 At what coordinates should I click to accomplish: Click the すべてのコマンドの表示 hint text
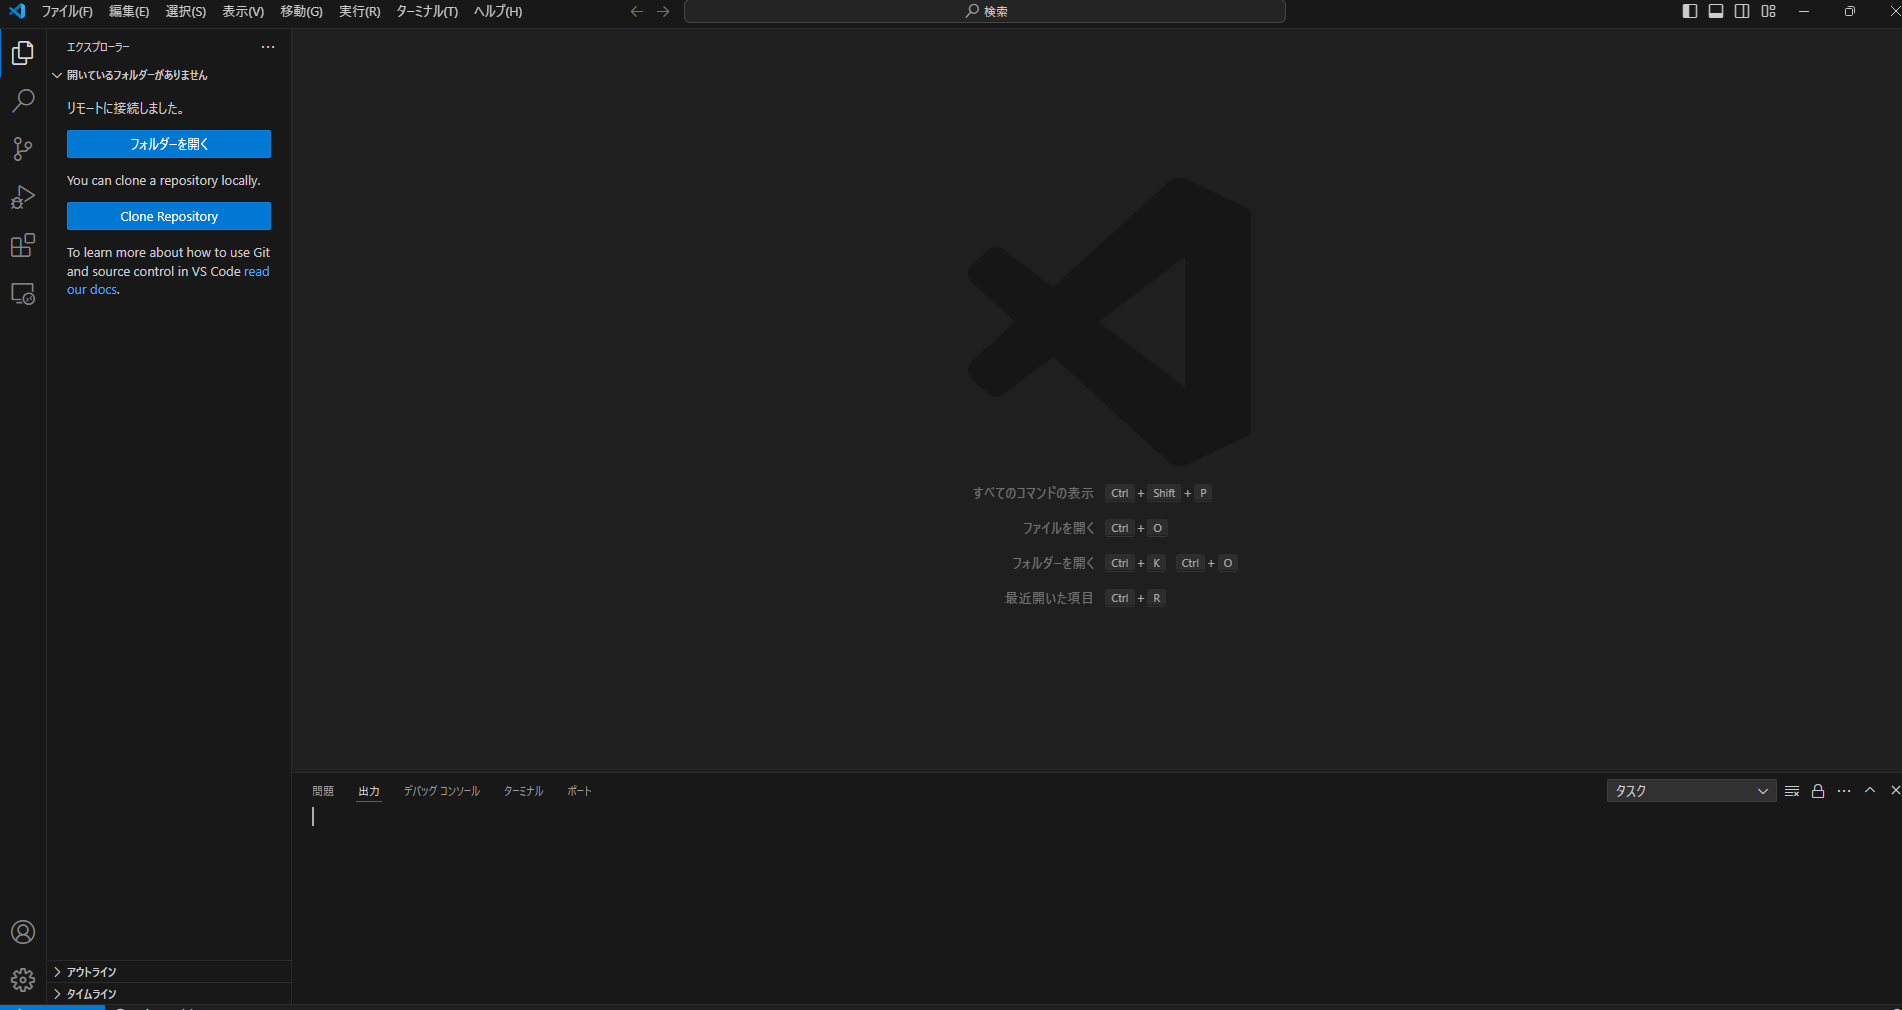[1033, 493]
